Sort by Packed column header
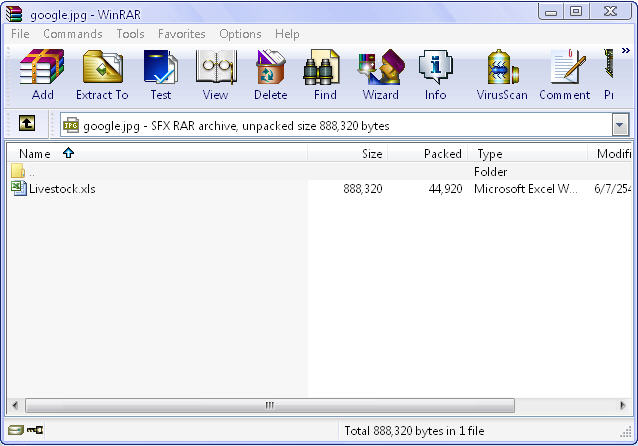The width and height of the screenshot is (638, 446). pos(428,153)
